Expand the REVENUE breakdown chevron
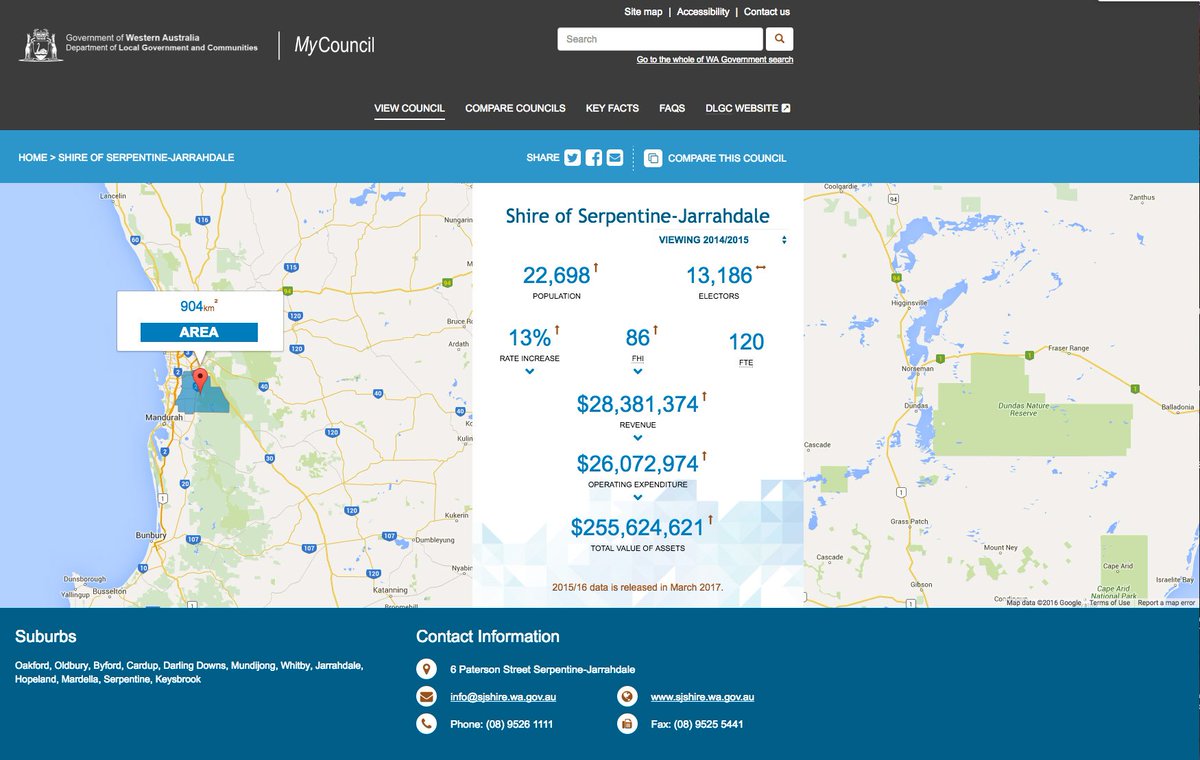1200x760 pixels. (x=638, y=437)
